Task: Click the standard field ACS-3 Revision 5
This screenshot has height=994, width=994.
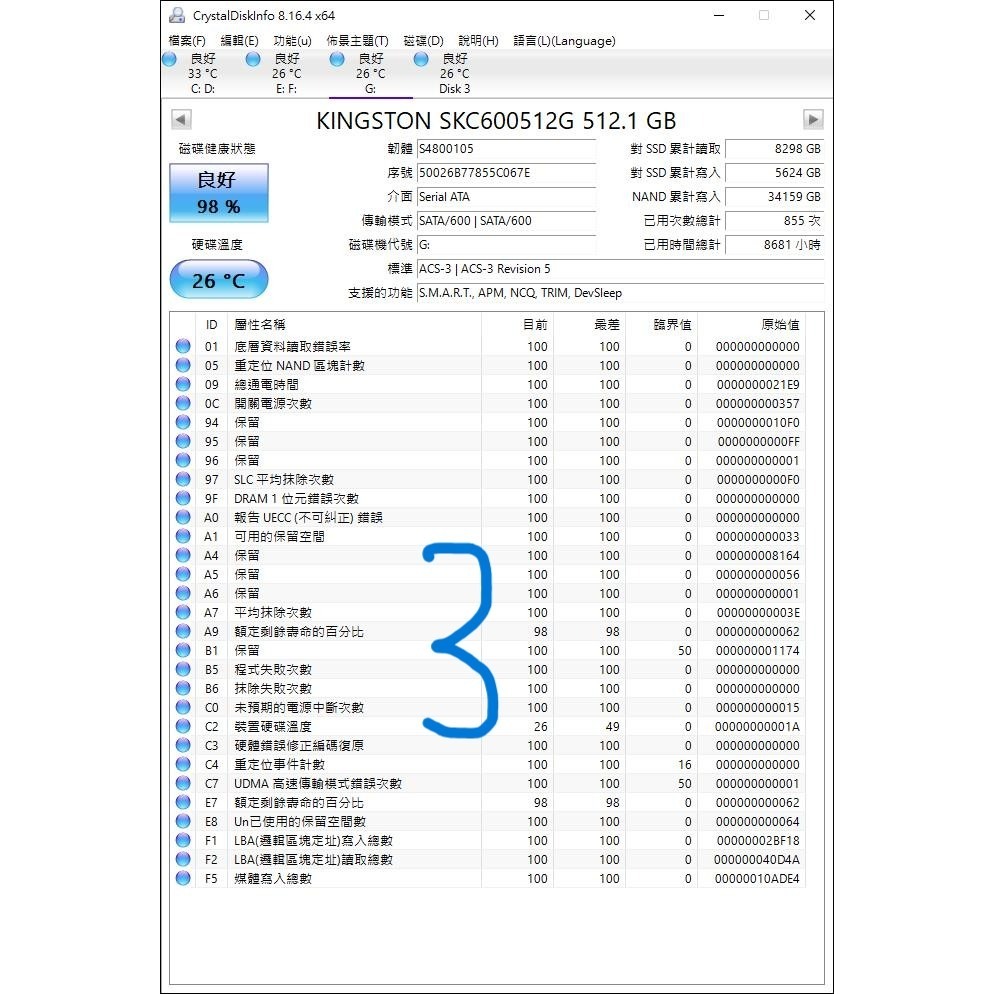Action: click(x=620, y=269)
